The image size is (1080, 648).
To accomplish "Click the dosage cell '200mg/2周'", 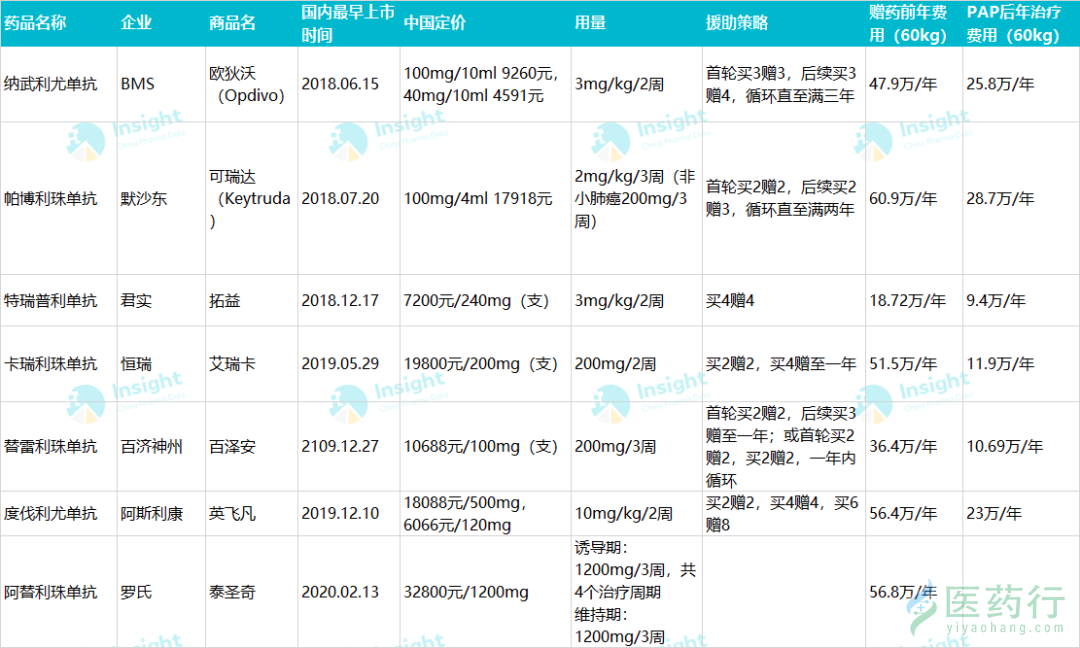I will [x=616, y=364].
